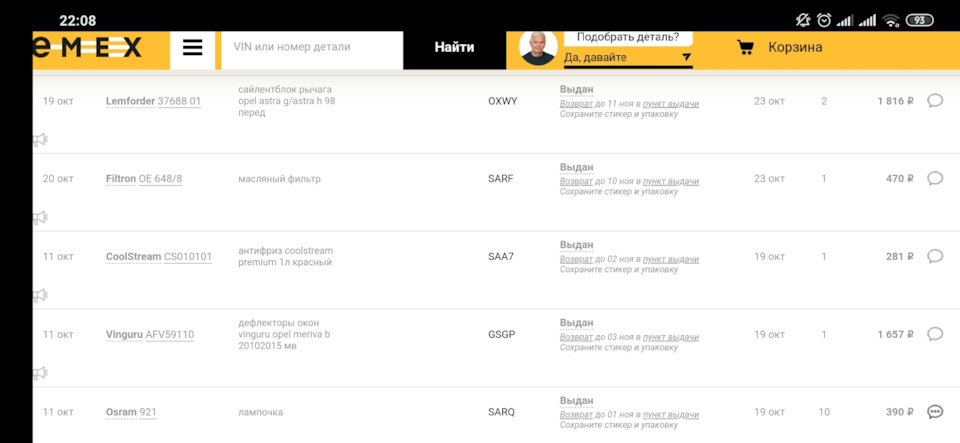Focus the VIN or part number field
Screen dimensions: 960x443
click(x=312, y=48)
